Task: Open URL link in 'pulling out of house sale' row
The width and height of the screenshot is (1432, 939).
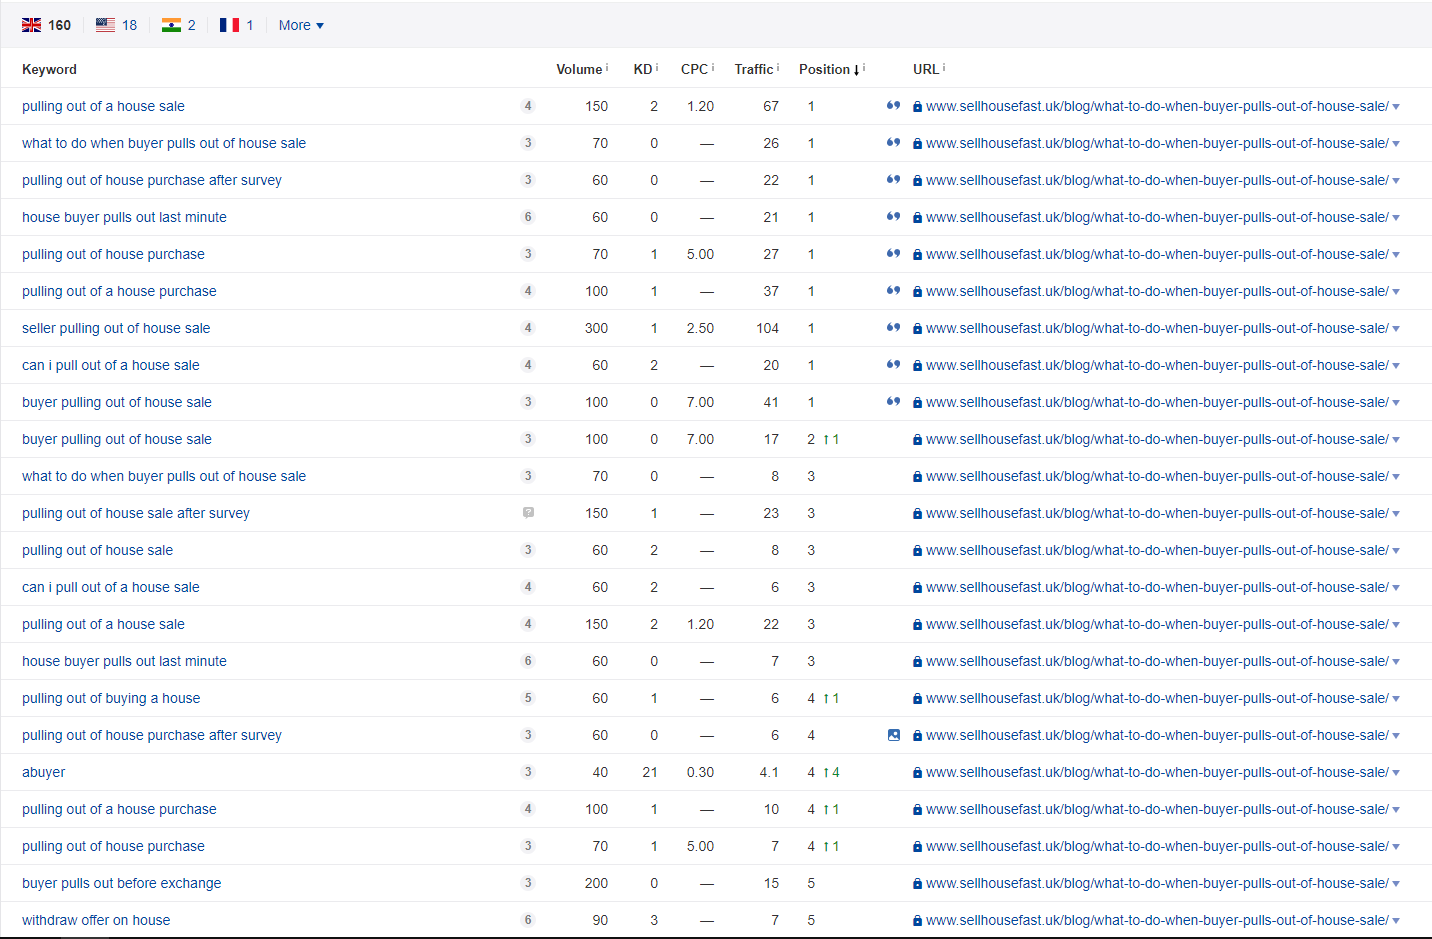Action: coord(1156,550)
